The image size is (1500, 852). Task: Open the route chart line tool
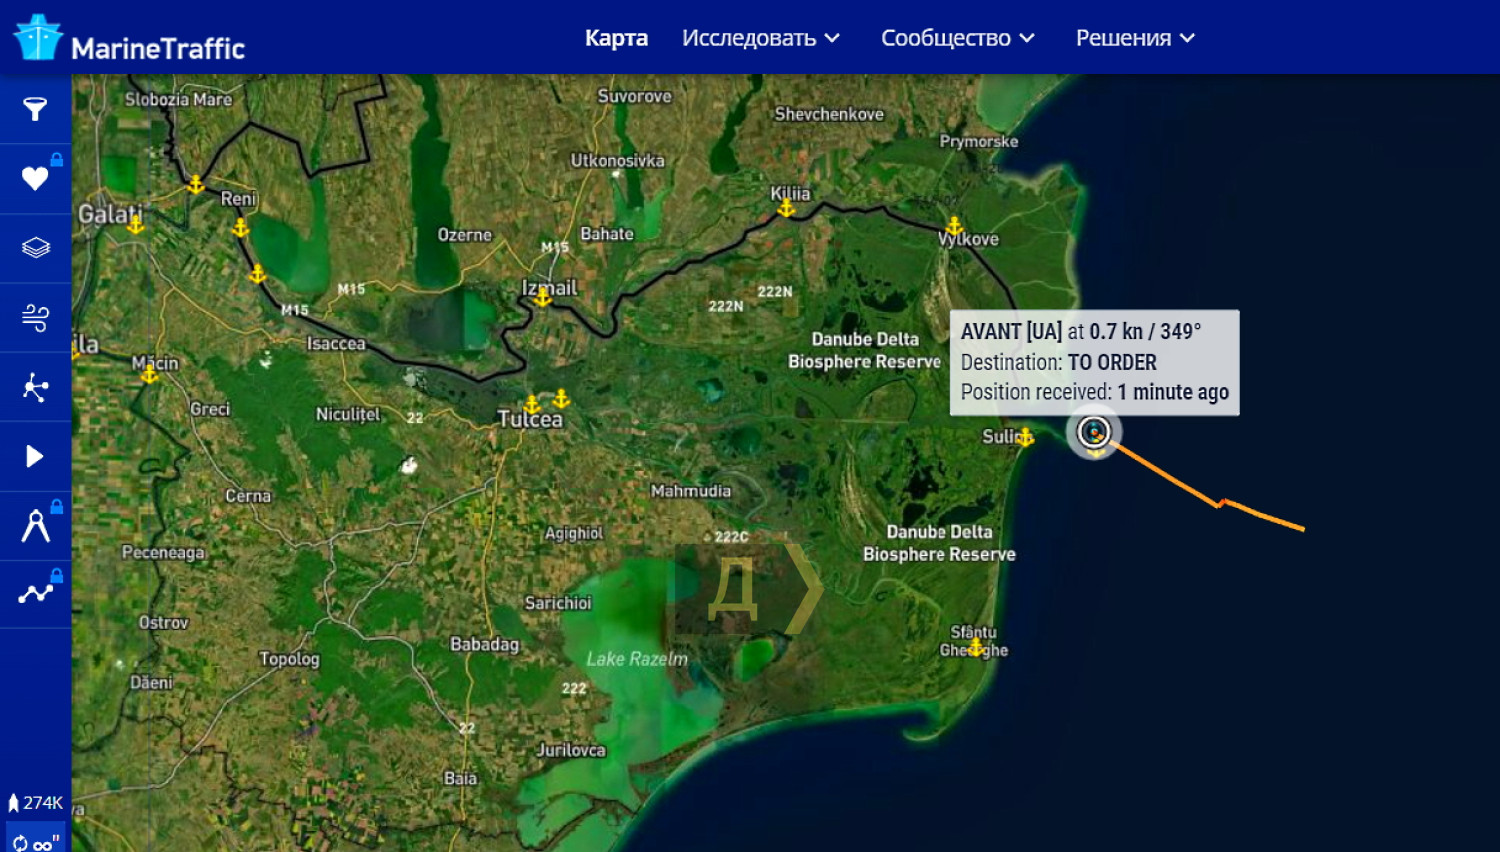click(35, 594)
